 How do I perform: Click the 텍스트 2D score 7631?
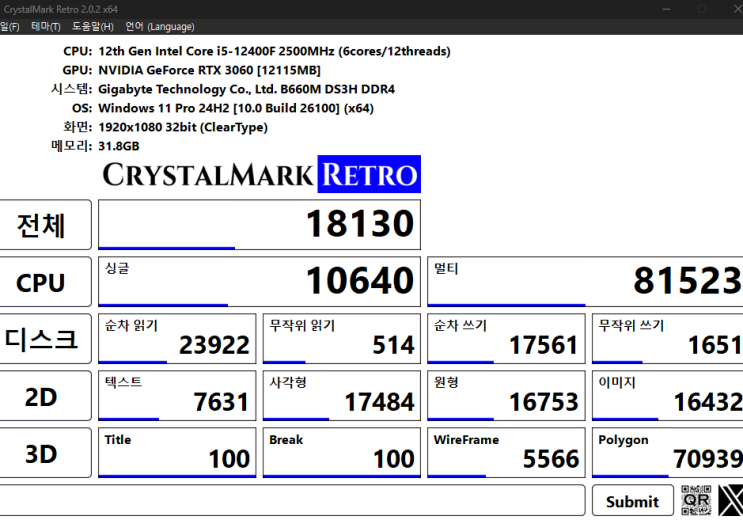click(x=177, y=396)
